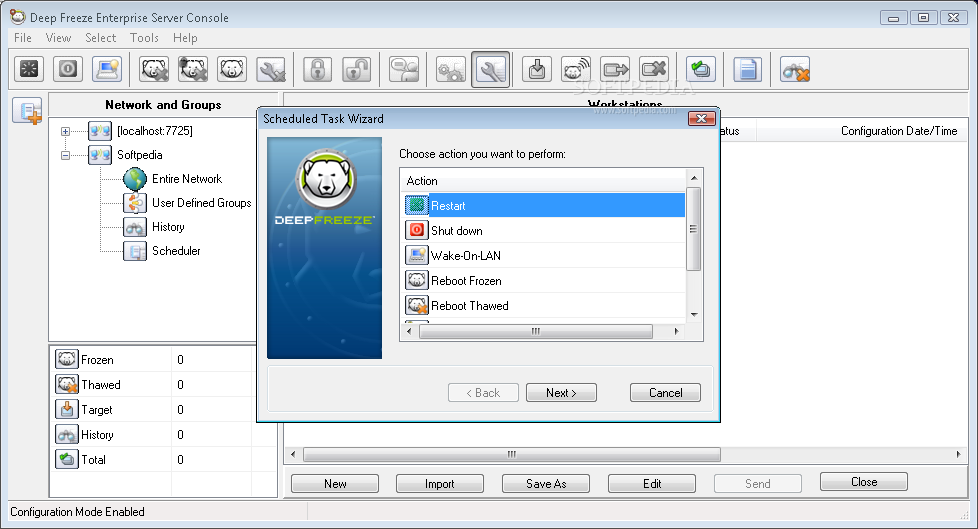
Task: Click the Total icon in status list
Action: 67,459
